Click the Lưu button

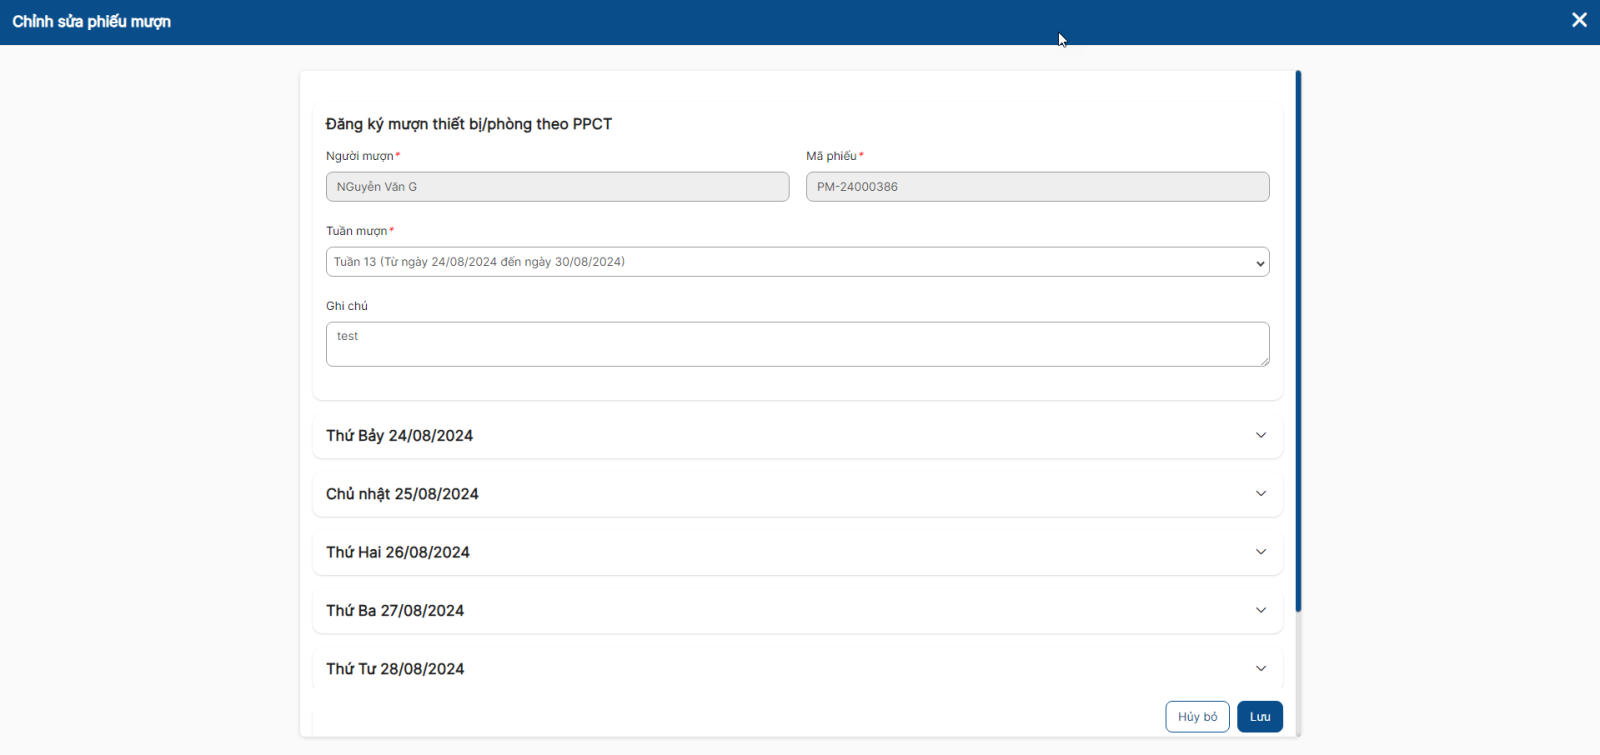tap(1260, 717)
